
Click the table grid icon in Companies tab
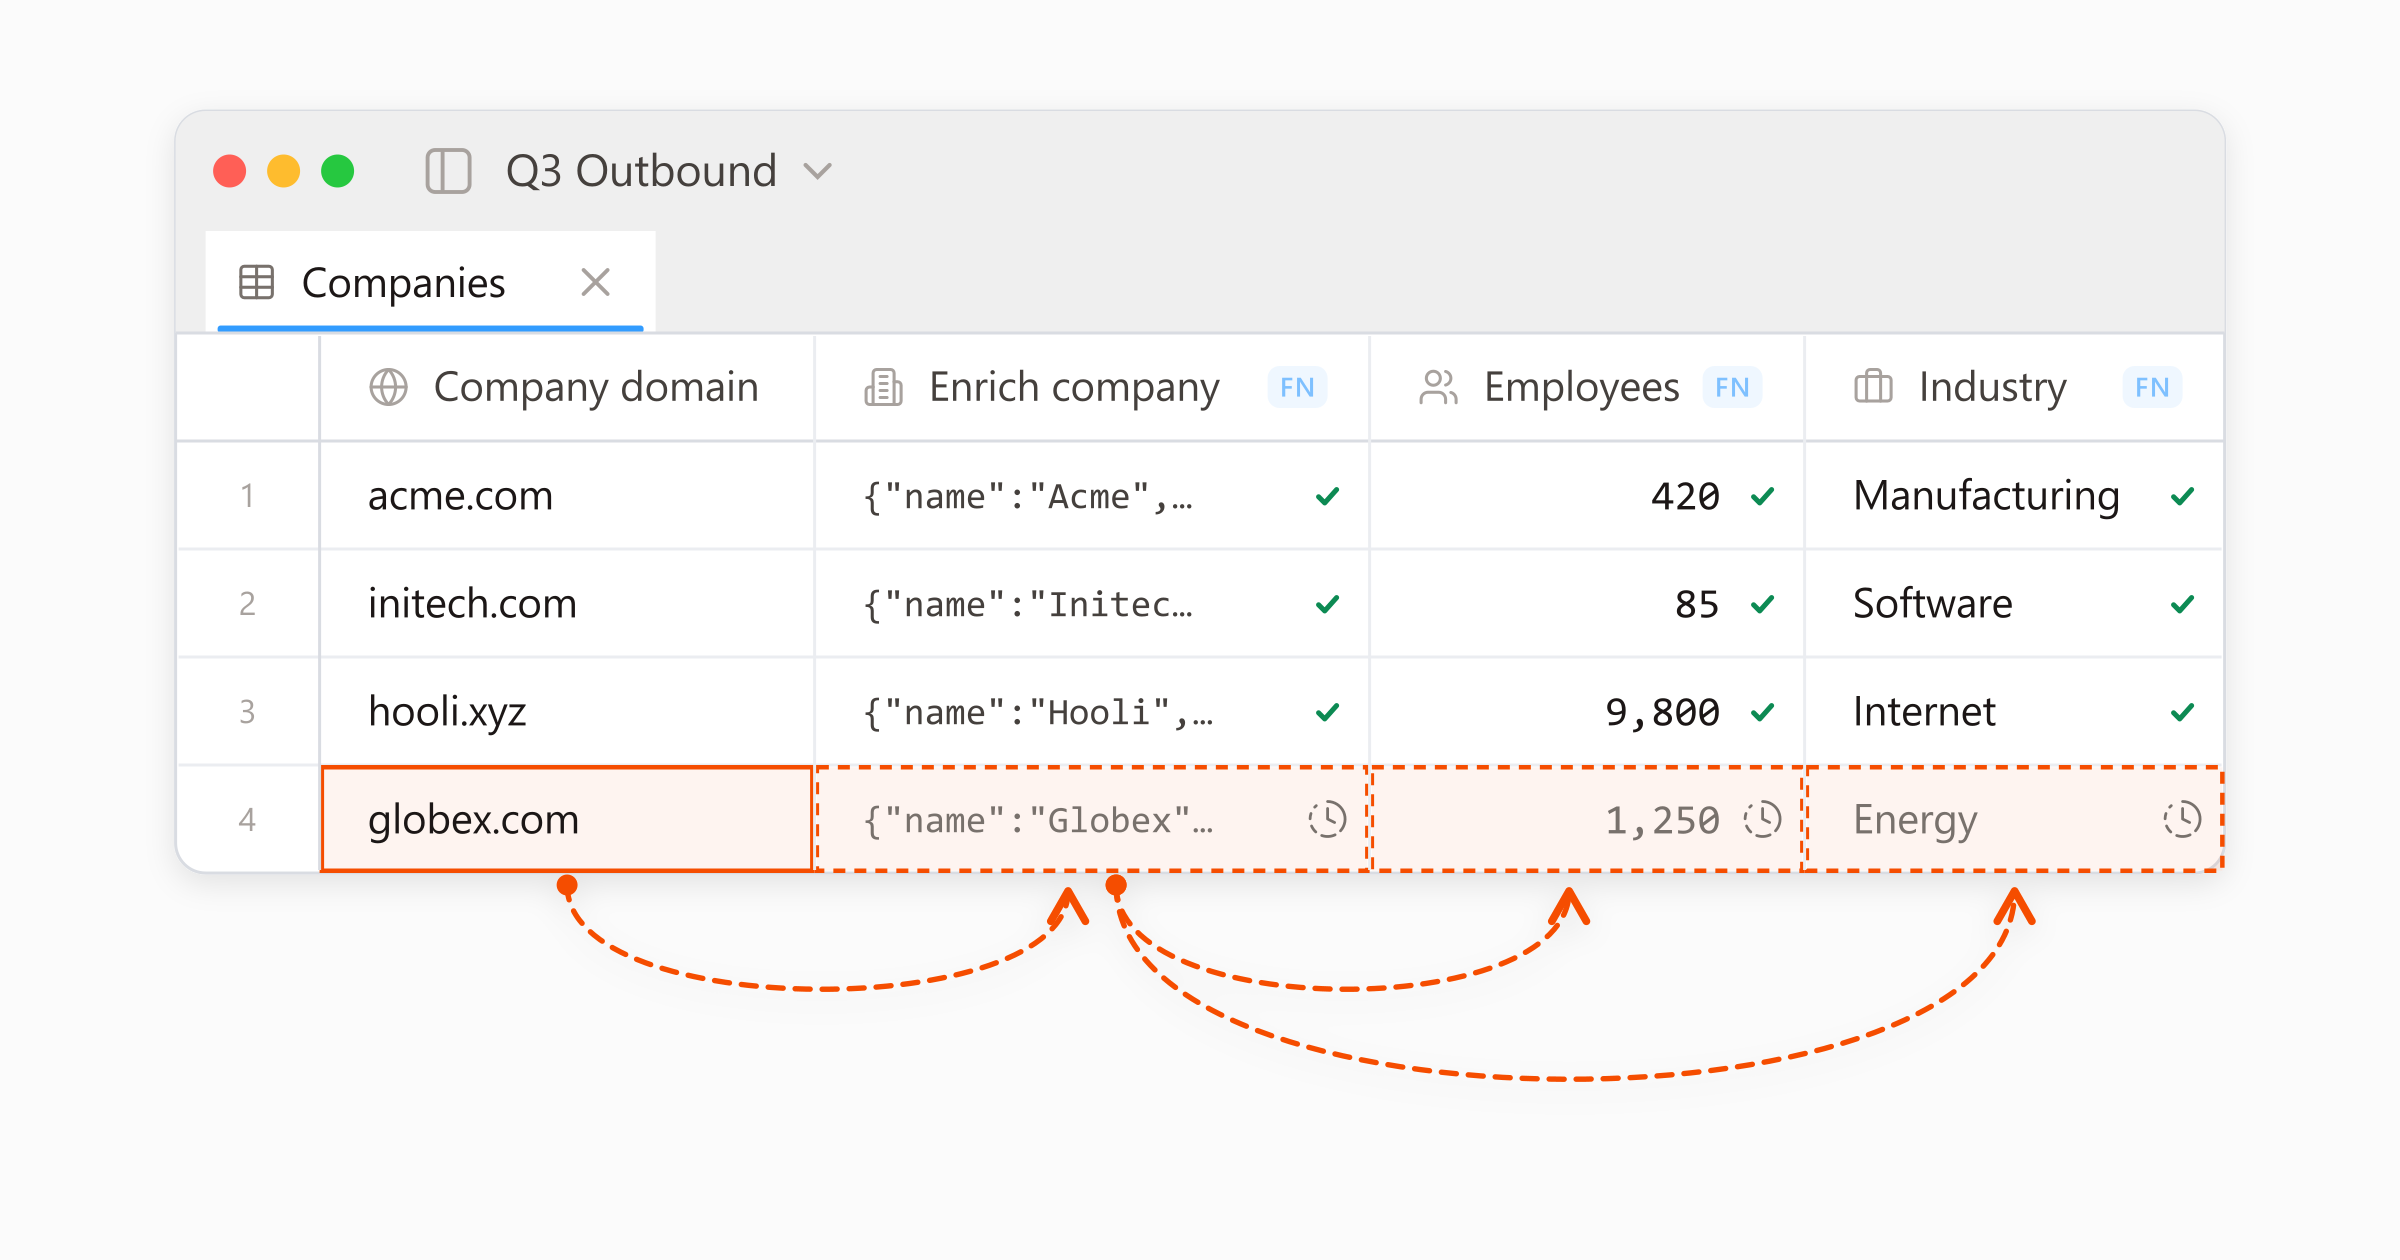tap(256, 283)
